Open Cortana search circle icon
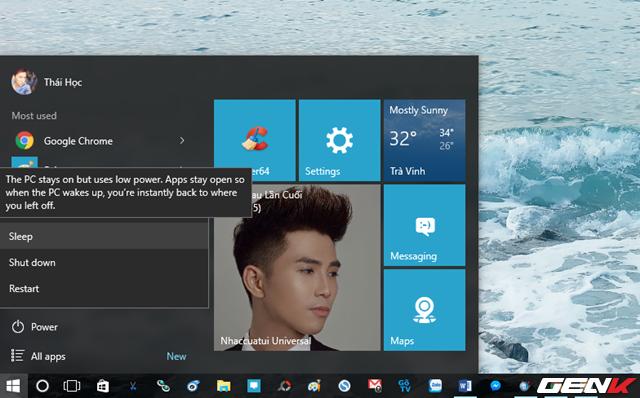 click(x=42, y=386)
